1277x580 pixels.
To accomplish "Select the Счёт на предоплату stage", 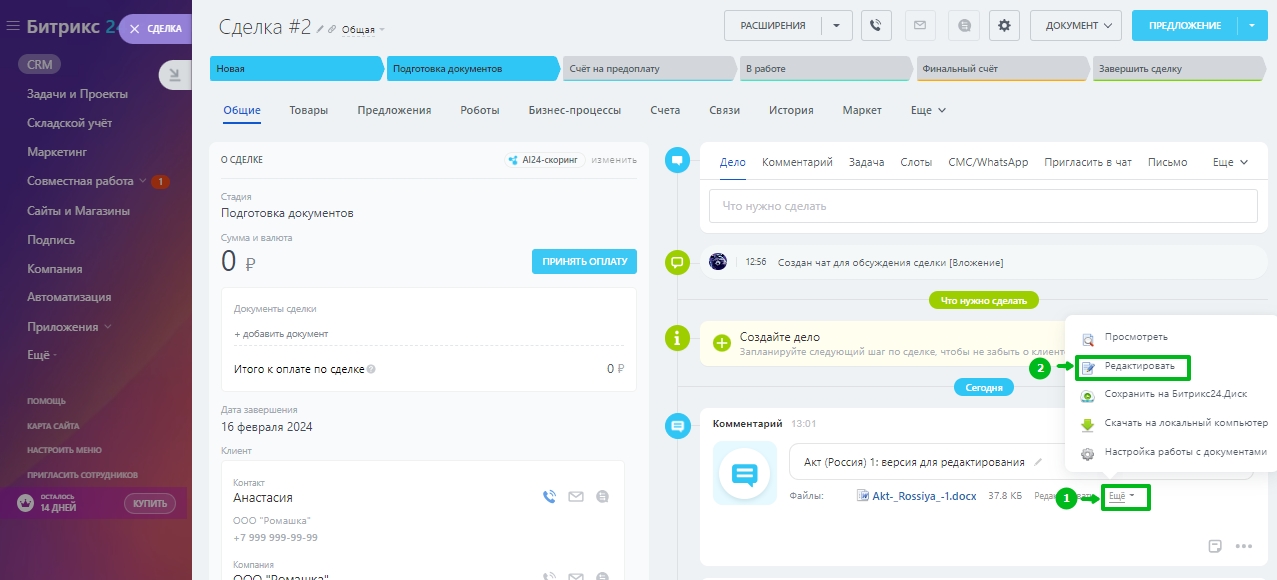I will click(650, 69).
